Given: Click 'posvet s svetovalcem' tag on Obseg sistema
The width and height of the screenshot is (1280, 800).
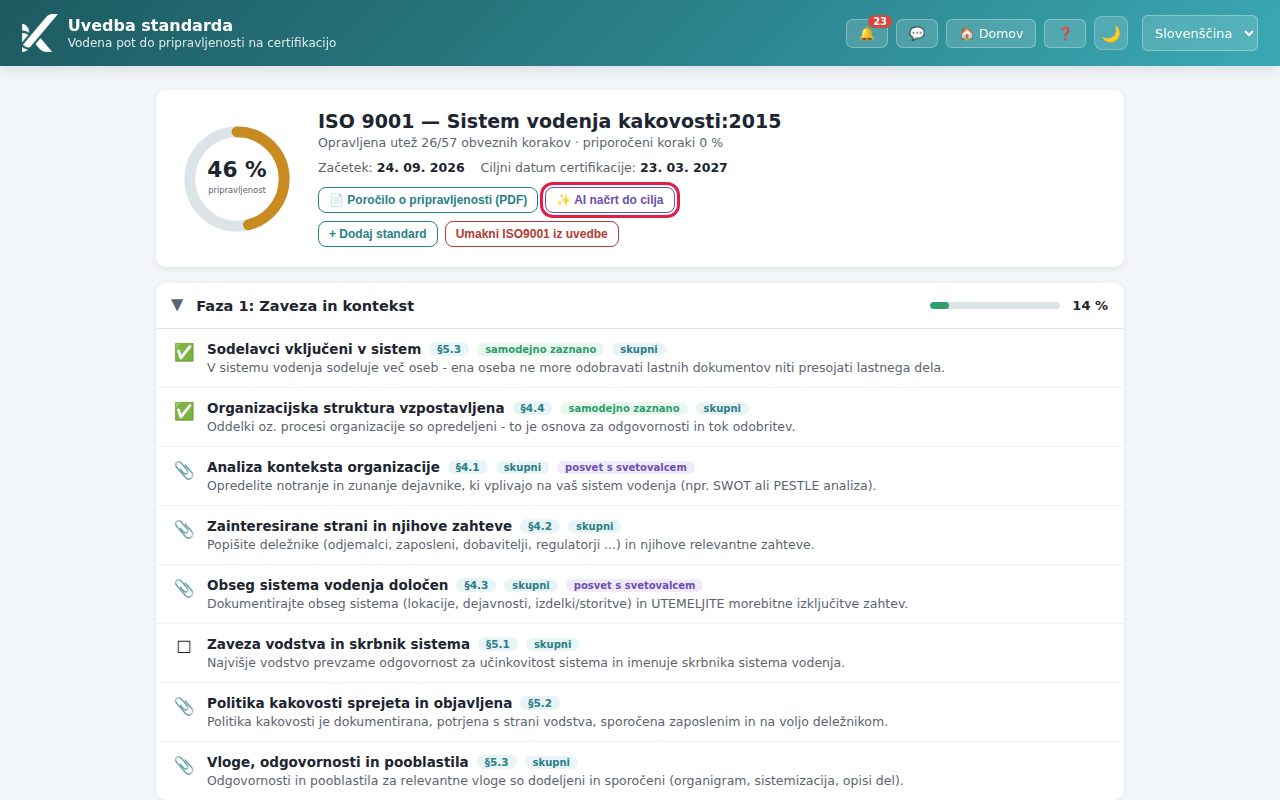Looking at the screenshot, I should [x=634, y=586].
